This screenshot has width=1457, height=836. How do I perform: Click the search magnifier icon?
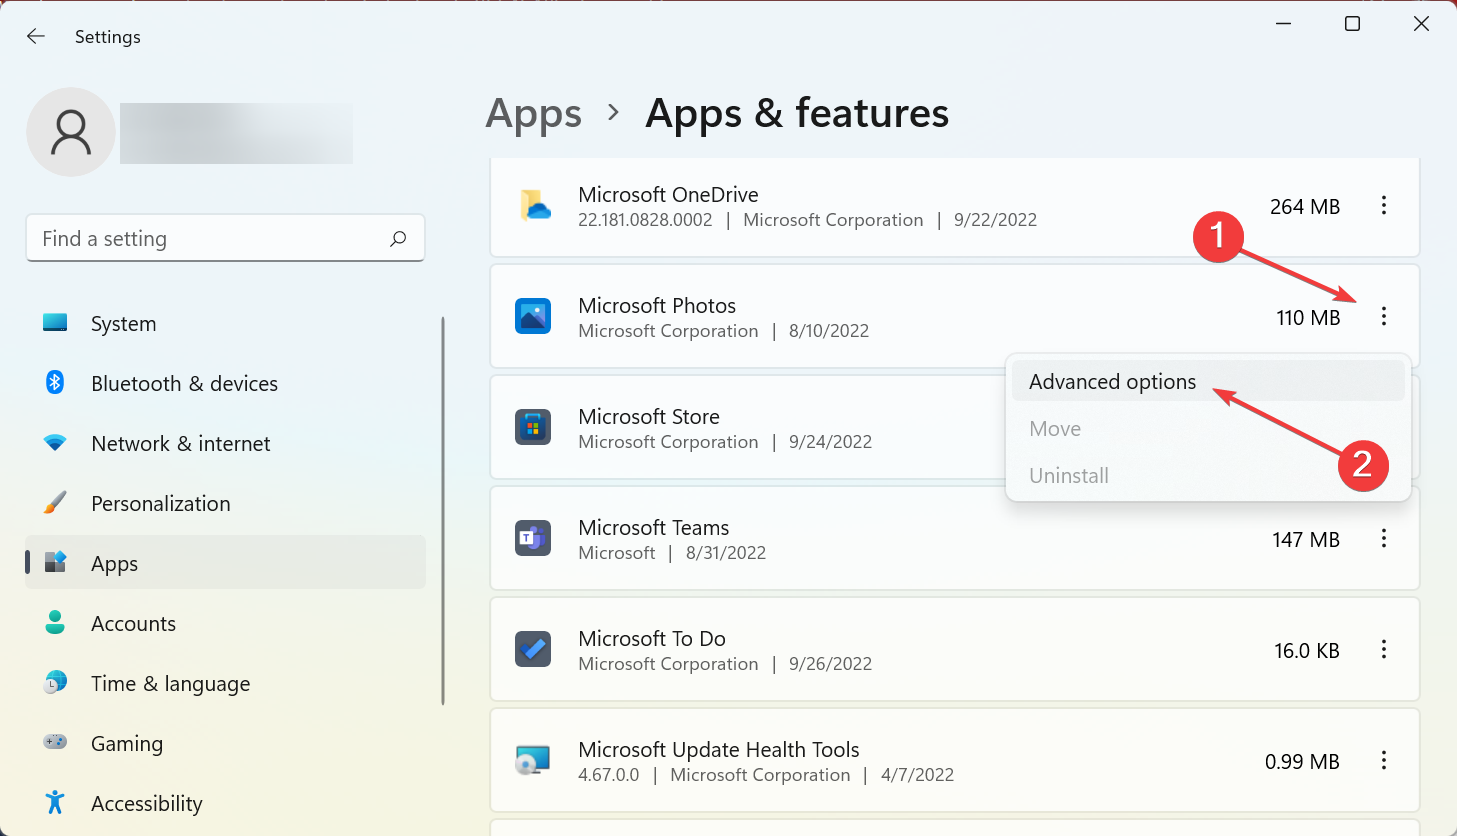click(x=398, y=239)
